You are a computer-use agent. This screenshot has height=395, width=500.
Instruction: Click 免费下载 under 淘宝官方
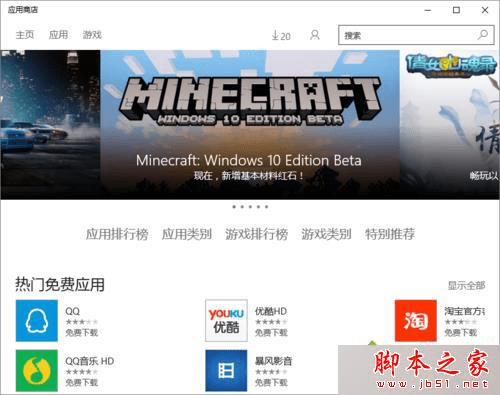coord(461,332)
